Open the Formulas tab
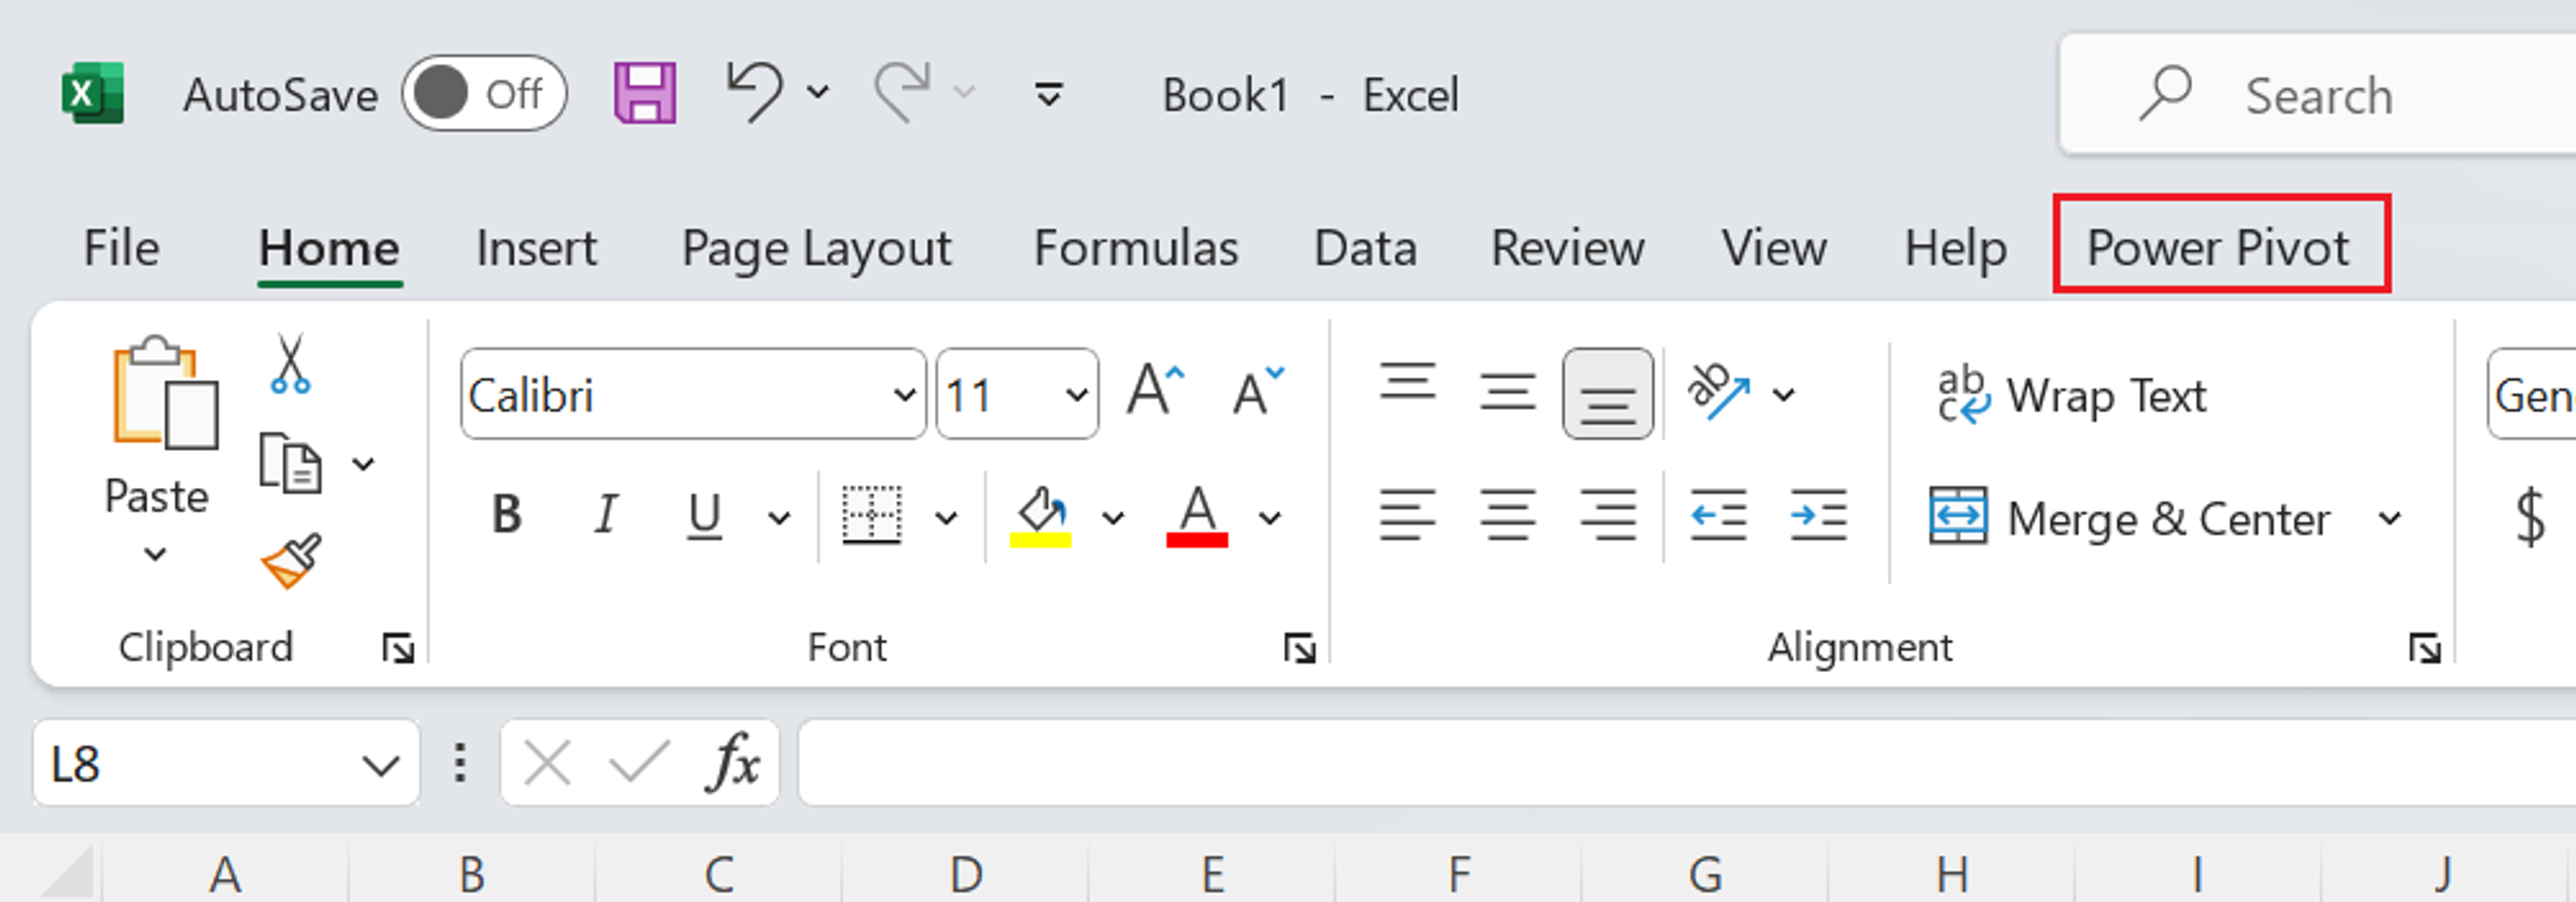 coord(1136,247)
